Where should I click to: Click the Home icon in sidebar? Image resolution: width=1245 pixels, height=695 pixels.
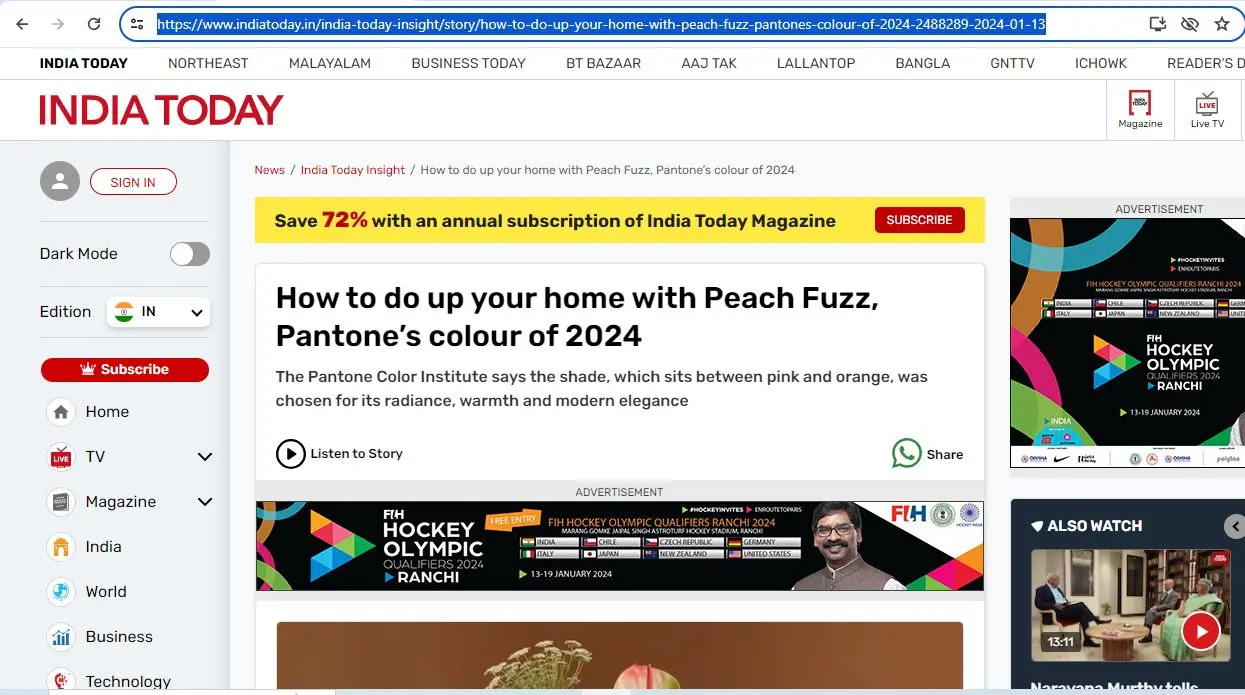coord(61,412)
